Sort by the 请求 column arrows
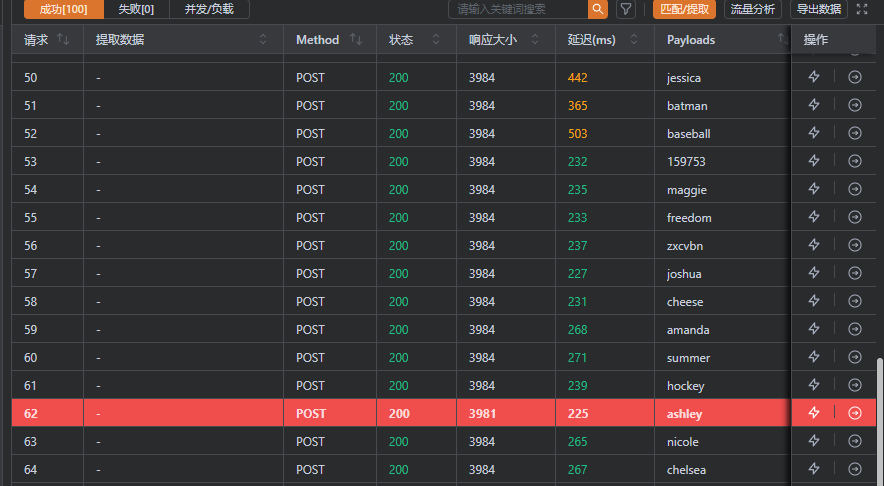Screen dimensions: 884x486 63,40
